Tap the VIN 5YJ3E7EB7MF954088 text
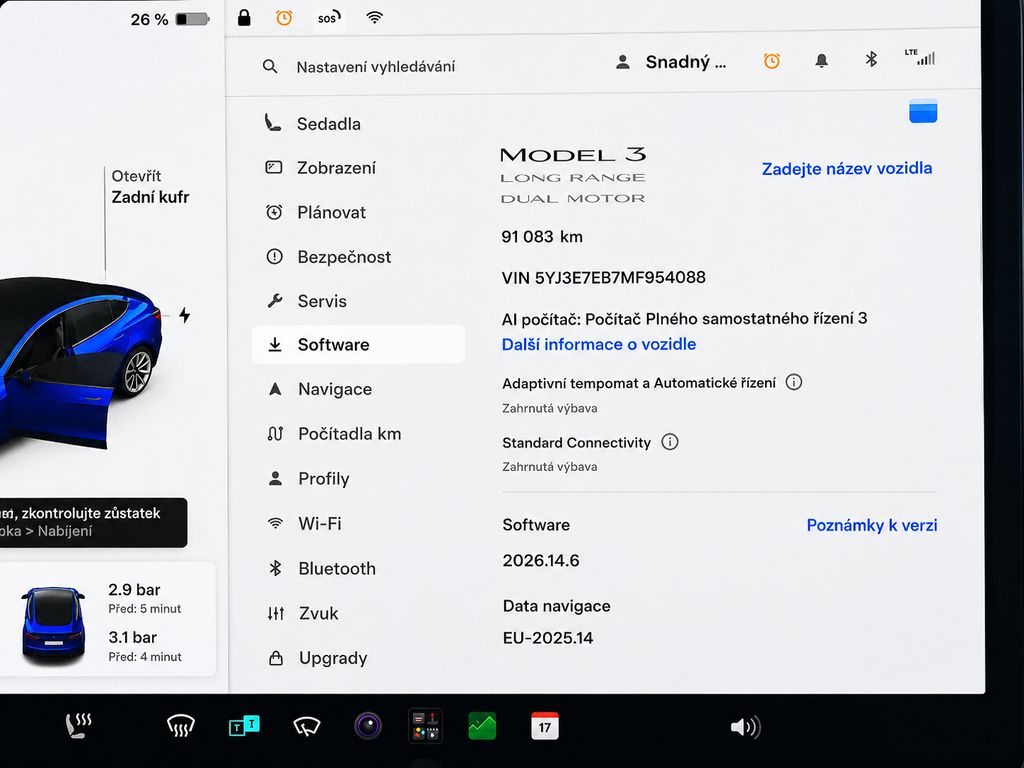Viewport: 1024px width, 768px height. (x=603, y=278)
